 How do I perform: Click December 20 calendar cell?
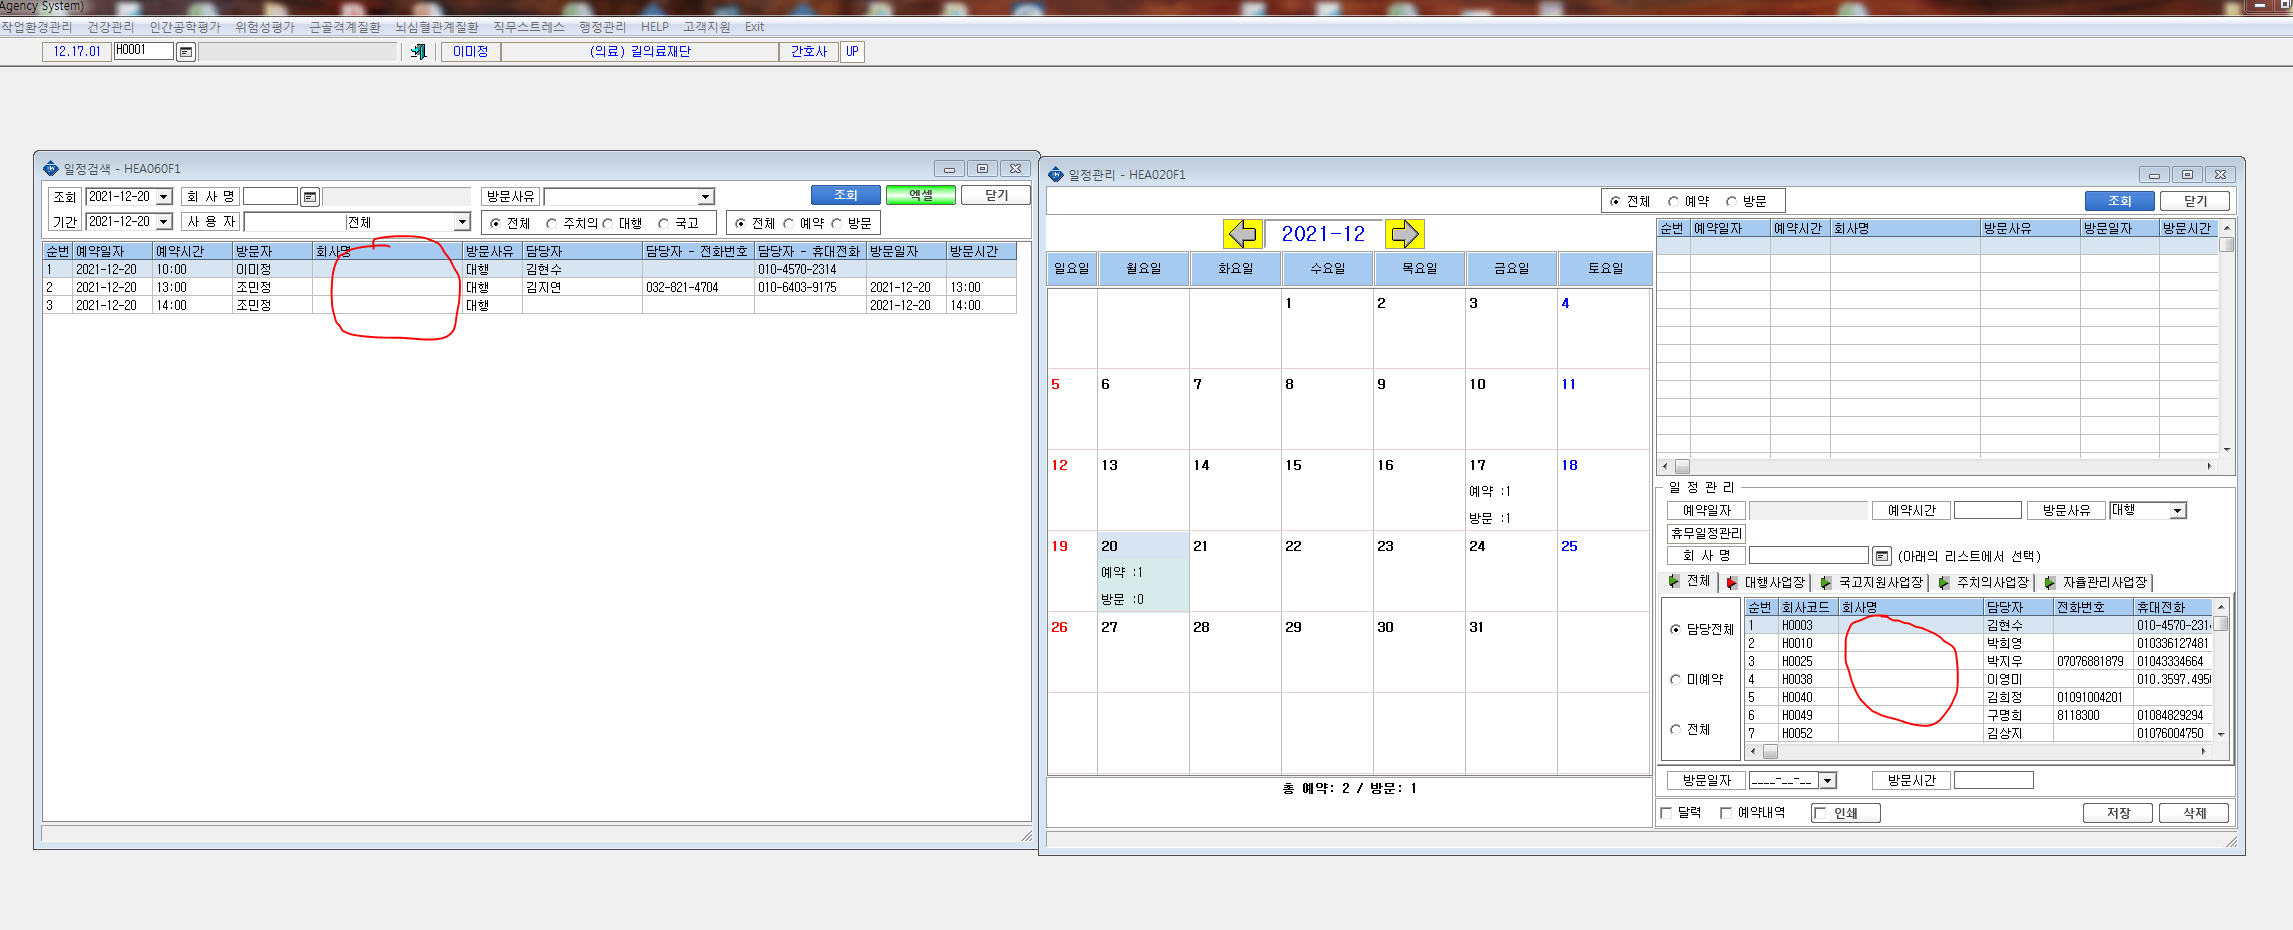point(1143,572)
